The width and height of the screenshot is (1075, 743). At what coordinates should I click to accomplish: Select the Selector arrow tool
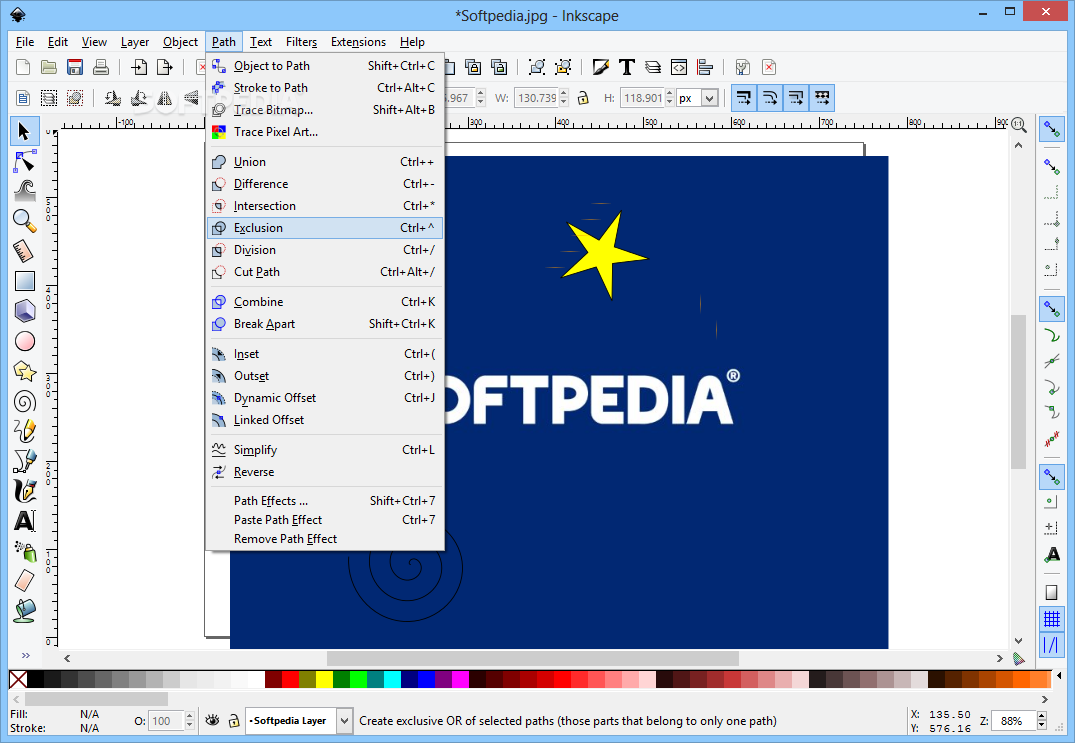coord(24,132)
